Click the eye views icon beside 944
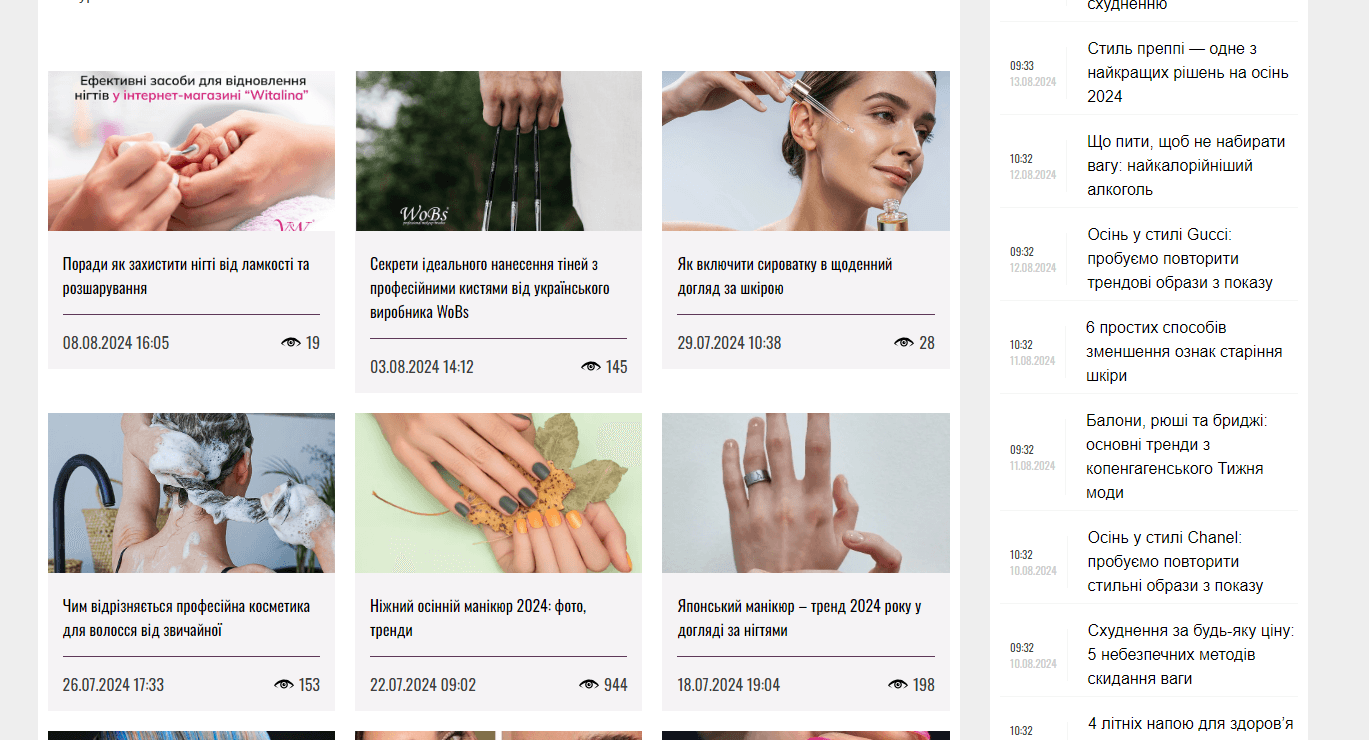This screenshot has width=1369, height=740. point(589,684)
